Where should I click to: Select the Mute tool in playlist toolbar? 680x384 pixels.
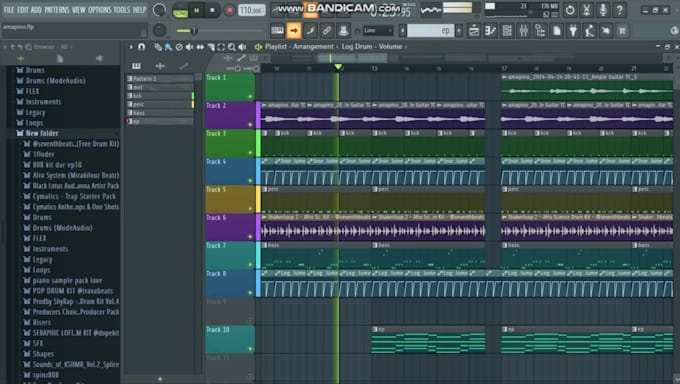tap(190, 47)
